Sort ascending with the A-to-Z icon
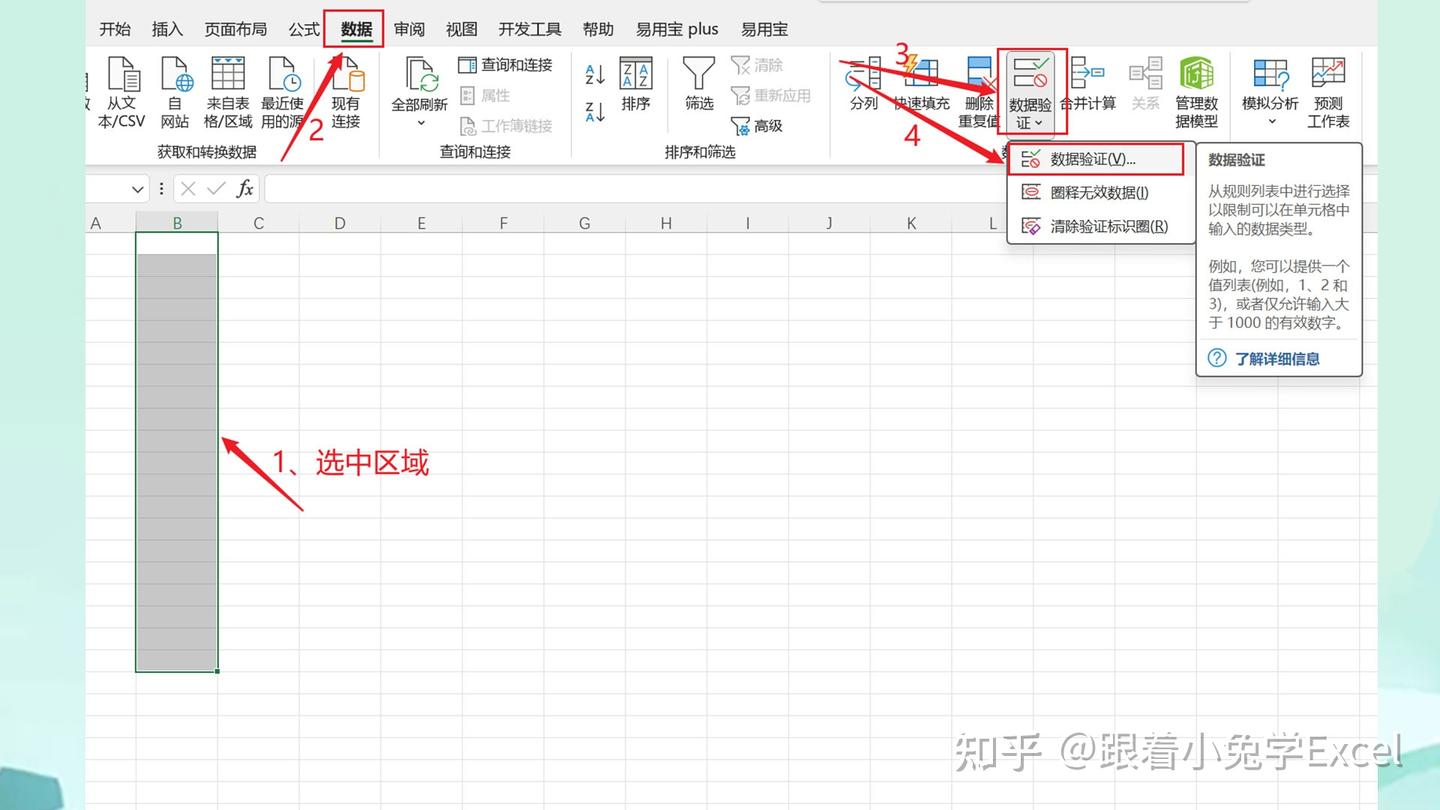The height and width of the screenshot is (810, 1440). 595,75
